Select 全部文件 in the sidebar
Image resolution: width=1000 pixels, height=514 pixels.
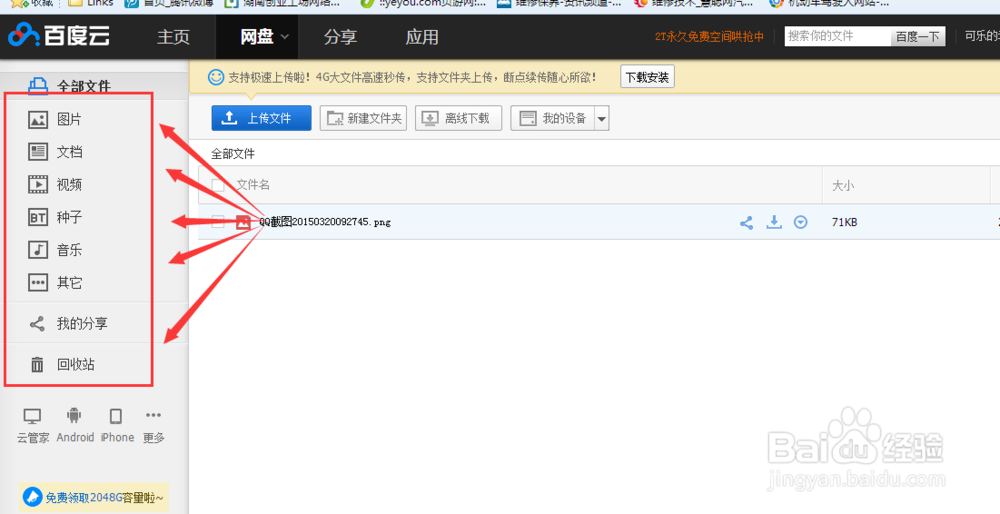click(84, 86)
